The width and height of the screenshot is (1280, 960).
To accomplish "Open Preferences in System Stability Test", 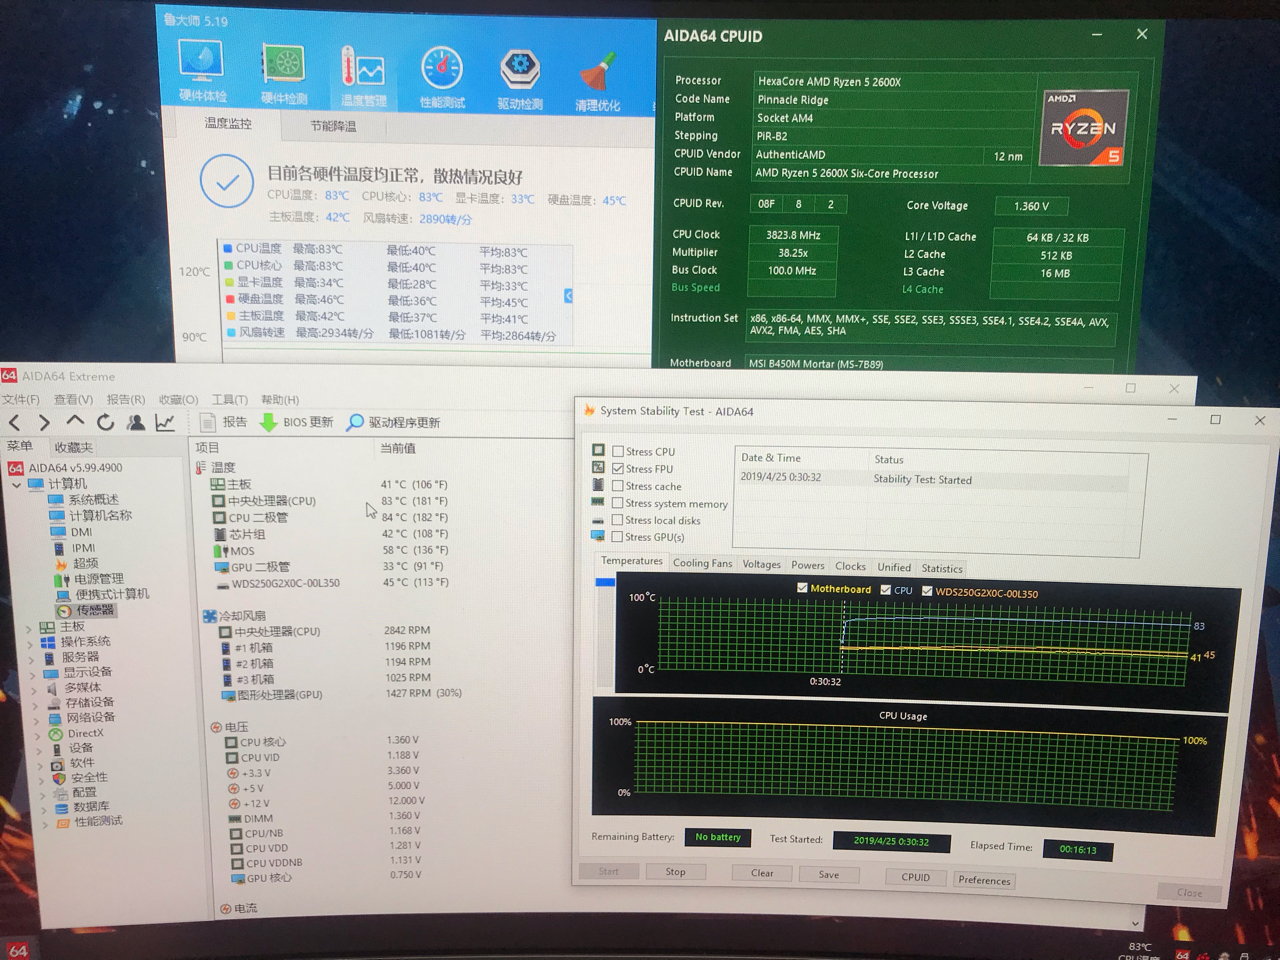I will coord(984,880).
